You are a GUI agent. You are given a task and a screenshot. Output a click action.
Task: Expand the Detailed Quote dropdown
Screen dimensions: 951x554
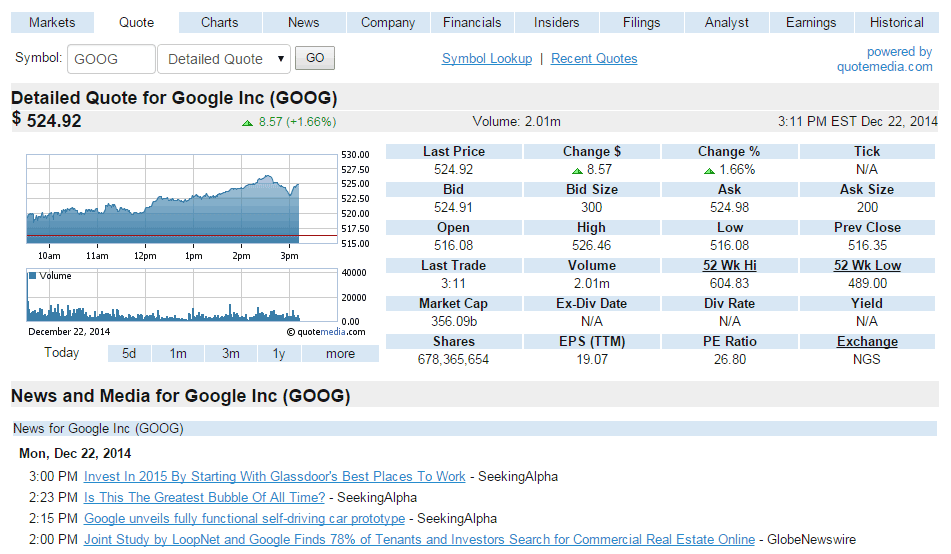pos(224,59)
